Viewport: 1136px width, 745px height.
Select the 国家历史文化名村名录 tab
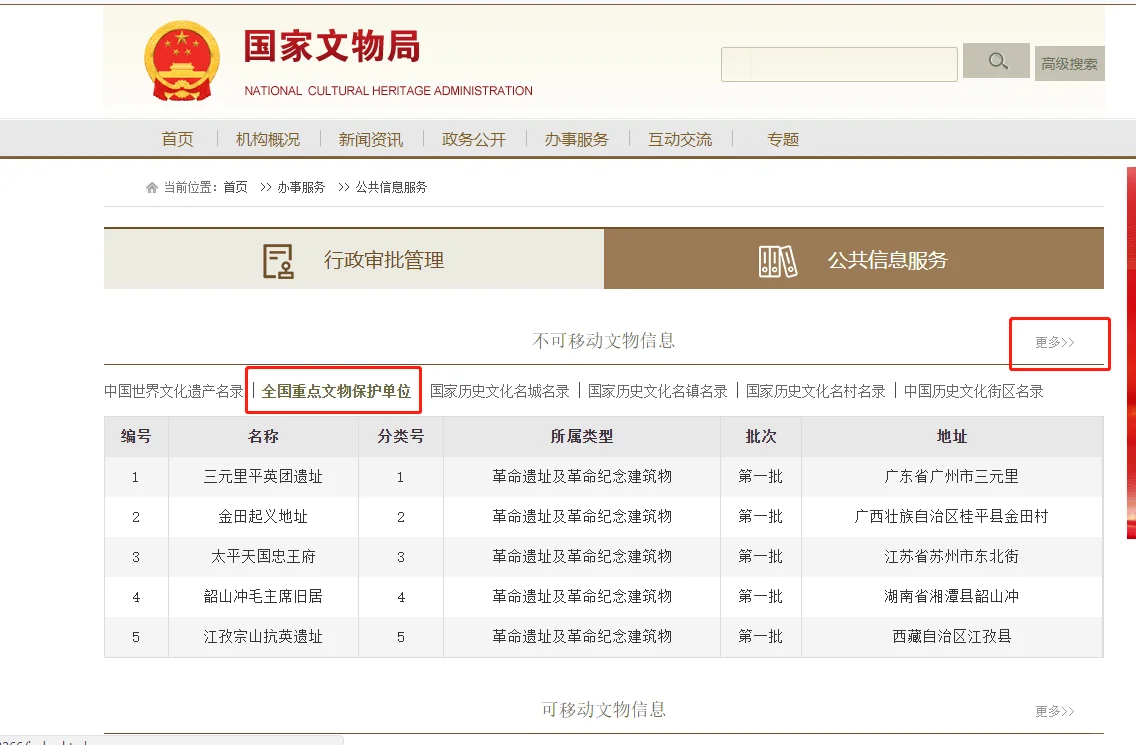point(816,391)
